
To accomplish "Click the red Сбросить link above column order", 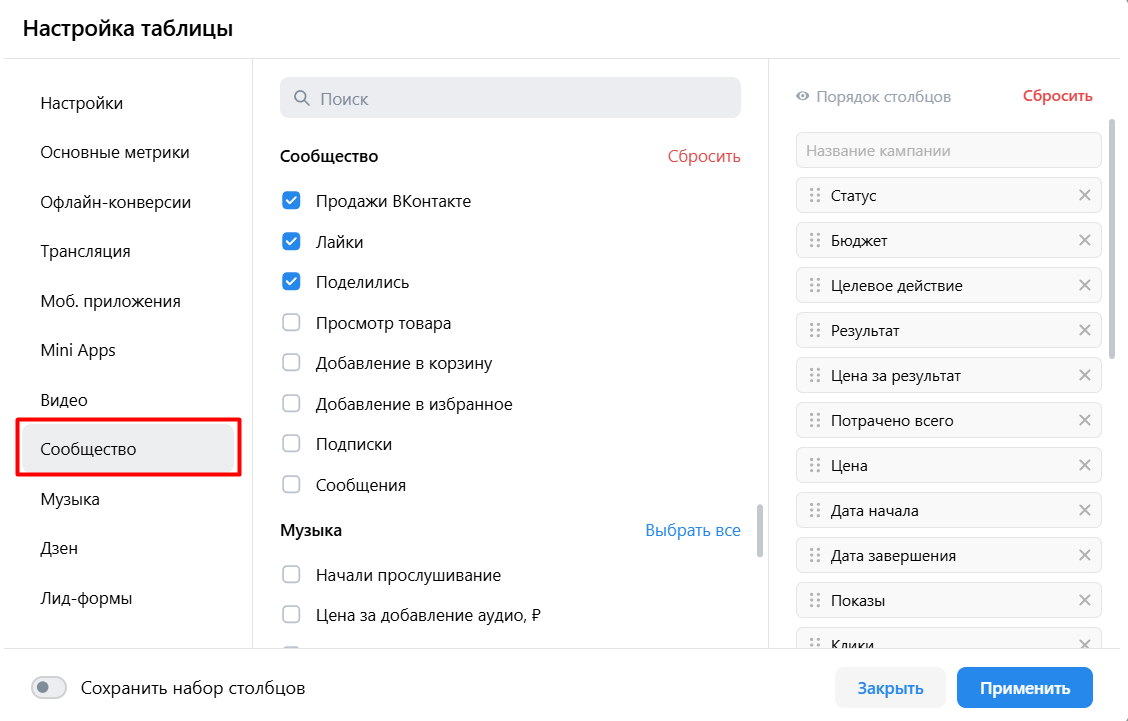I will coord(1057,97).
